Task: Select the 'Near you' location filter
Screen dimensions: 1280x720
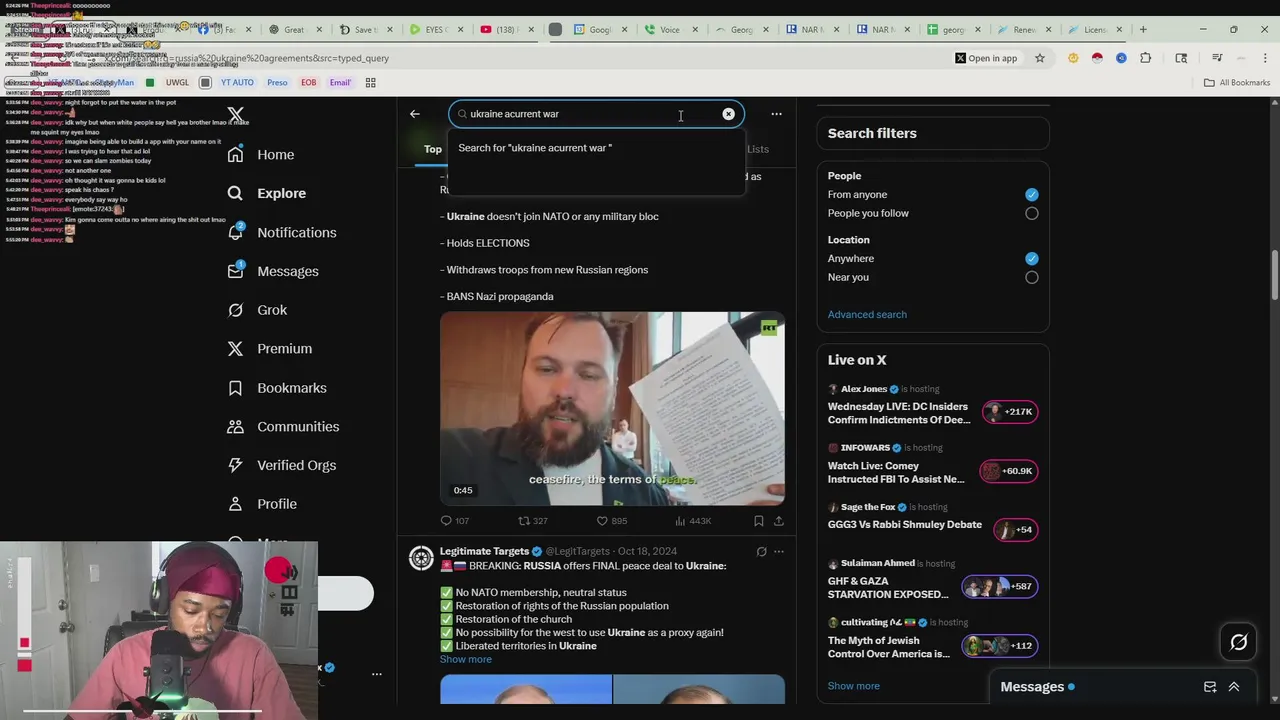Action: 1031,277
